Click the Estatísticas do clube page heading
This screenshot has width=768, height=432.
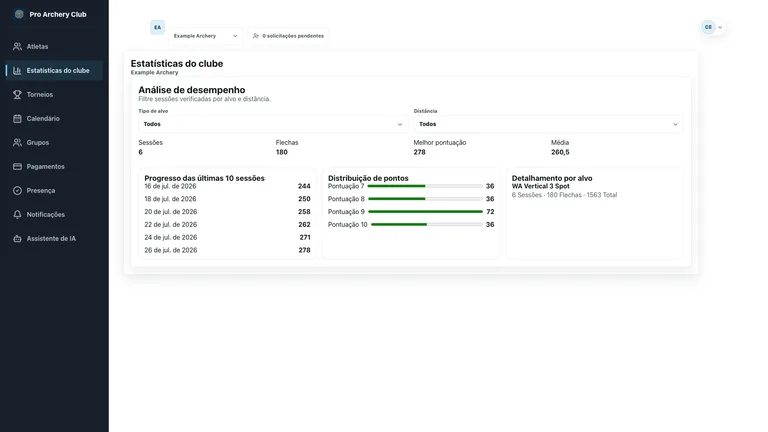[177, 64]
